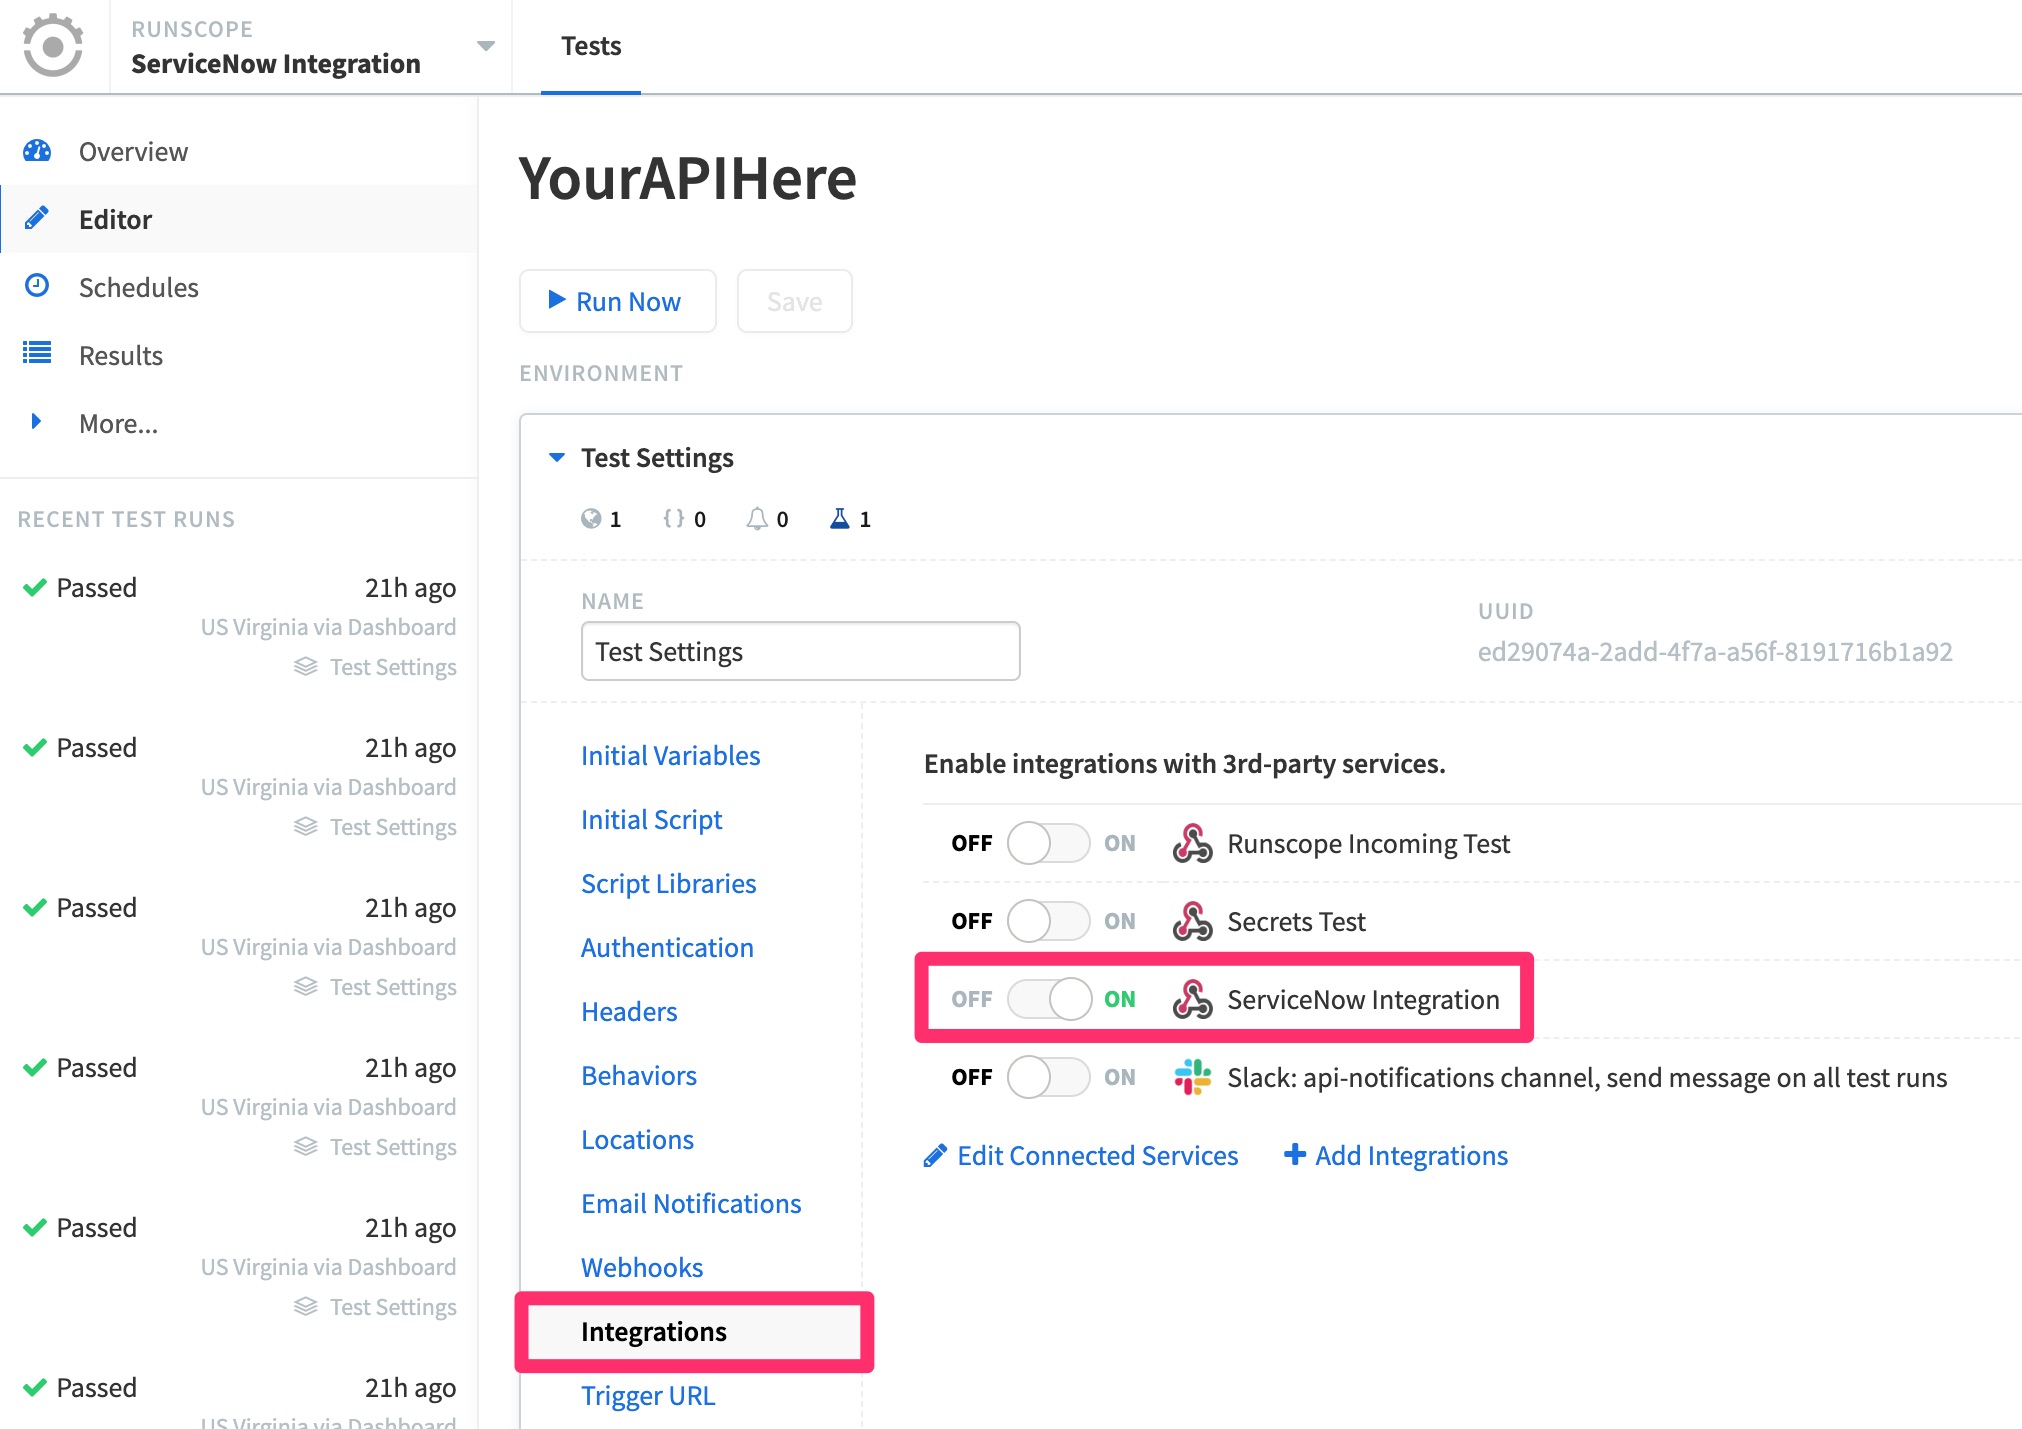The height and width of the screenshot is (1429, 2022).
Task: Open Authentication settings
Action: click(668, 947)
